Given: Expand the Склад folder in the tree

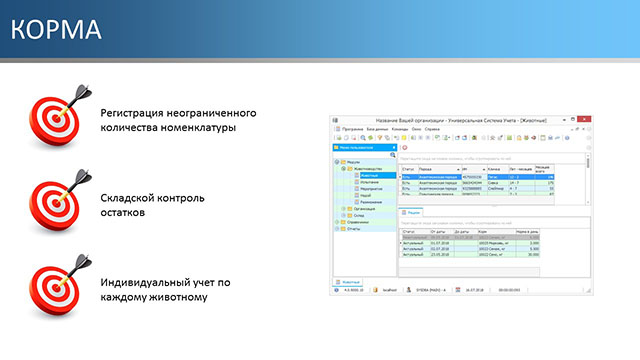Looking at the screenshot, I should [344, 215].
